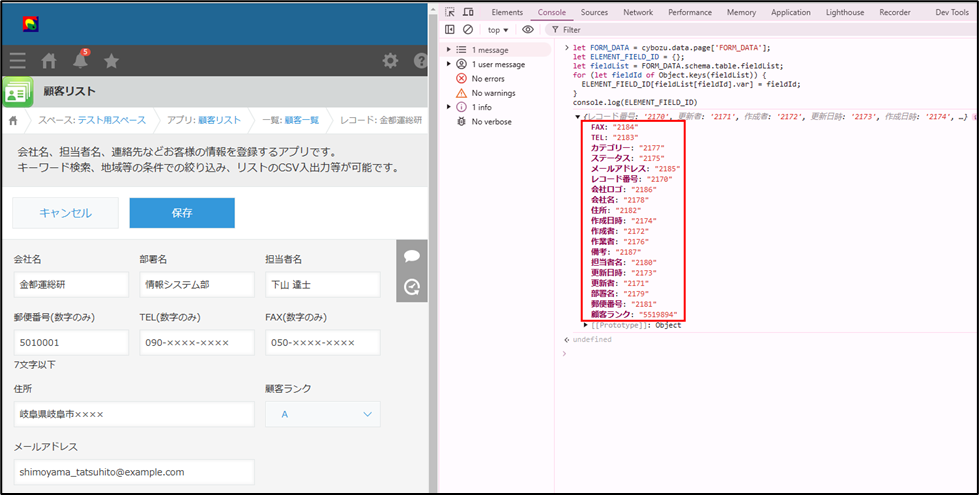Viewport: 979px width, 495px height.
Task: Open the record history clock icon
Action: click(411, 287)
